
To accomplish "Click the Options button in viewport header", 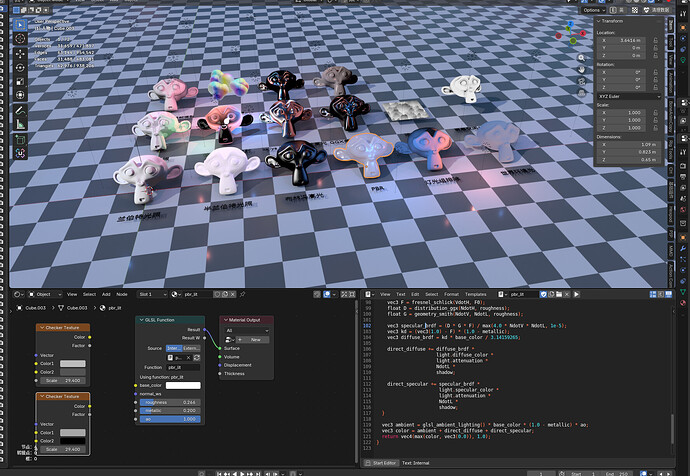I will coord(594,10).
